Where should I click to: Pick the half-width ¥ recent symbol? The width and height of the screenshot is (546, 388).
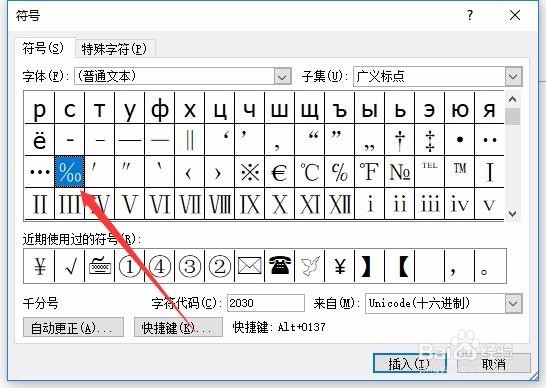point(339,266)
